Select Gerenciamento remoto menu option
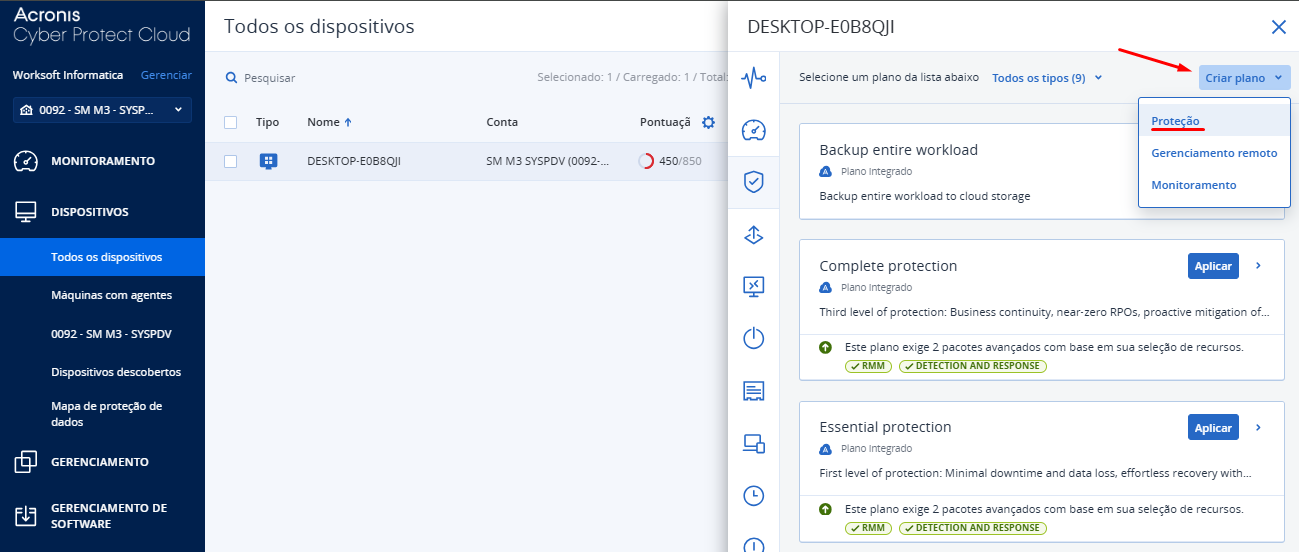 [x=1214, y=153]
